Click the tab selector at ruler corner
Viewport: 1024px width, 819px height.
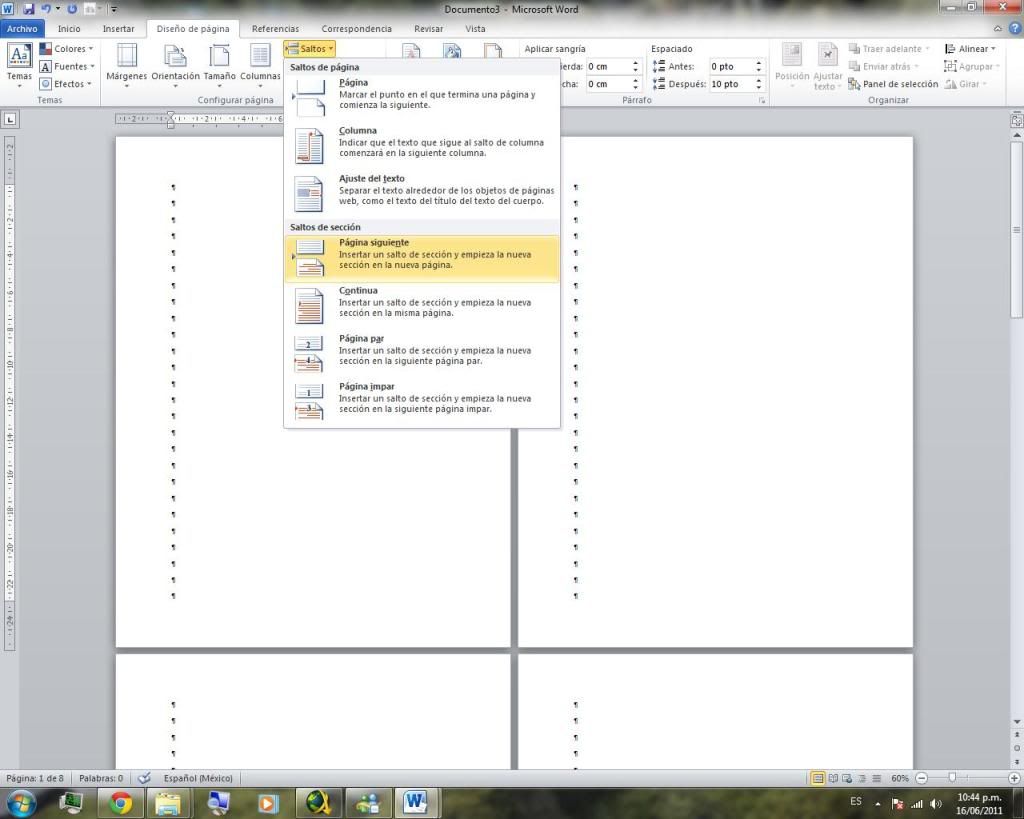pos(10,119)
